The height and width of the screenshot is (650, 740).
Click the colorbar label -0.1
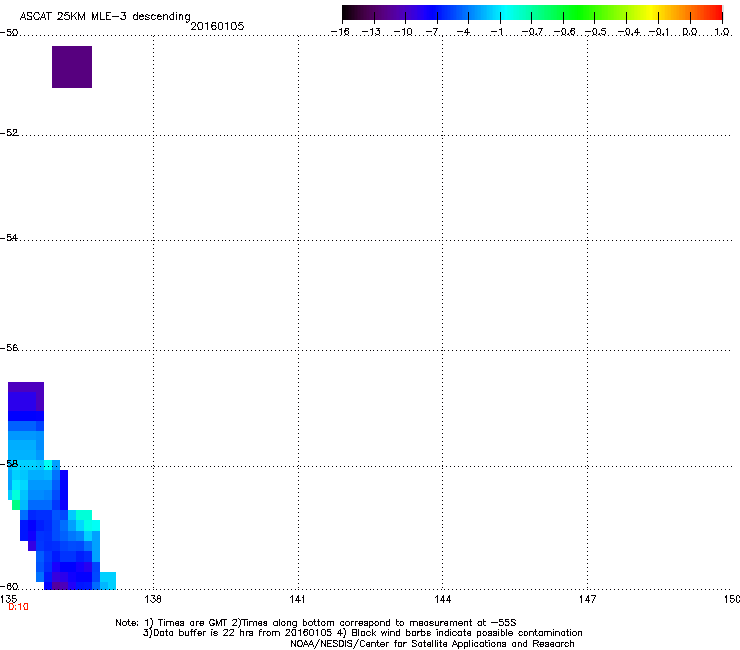click(659, 32)
